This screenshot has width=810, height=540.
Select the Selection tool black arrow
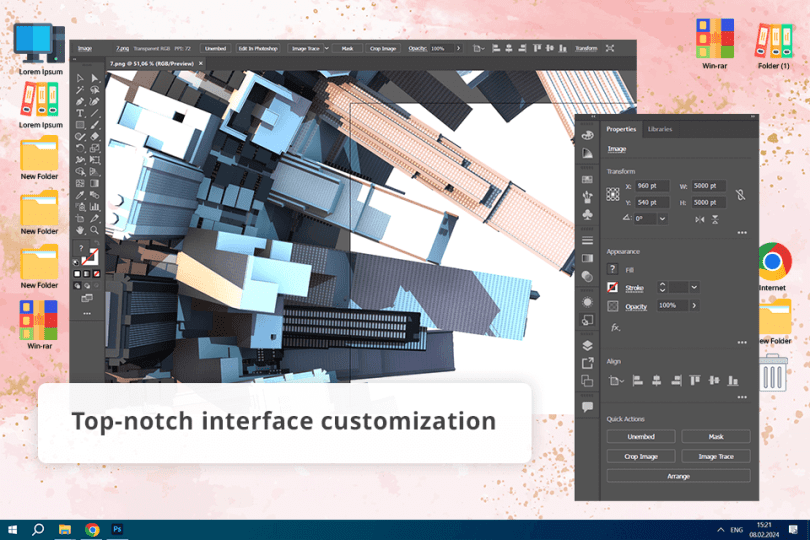click(80, 79)
